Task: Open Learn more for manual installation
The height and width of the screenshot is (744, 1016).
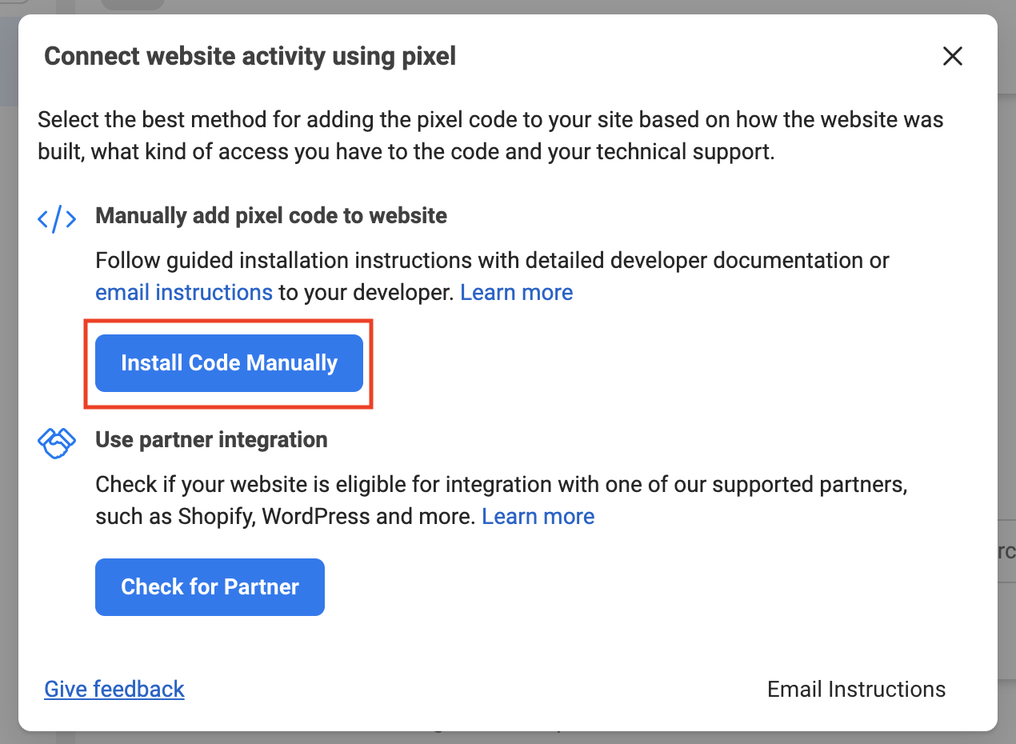Action: 516,292
